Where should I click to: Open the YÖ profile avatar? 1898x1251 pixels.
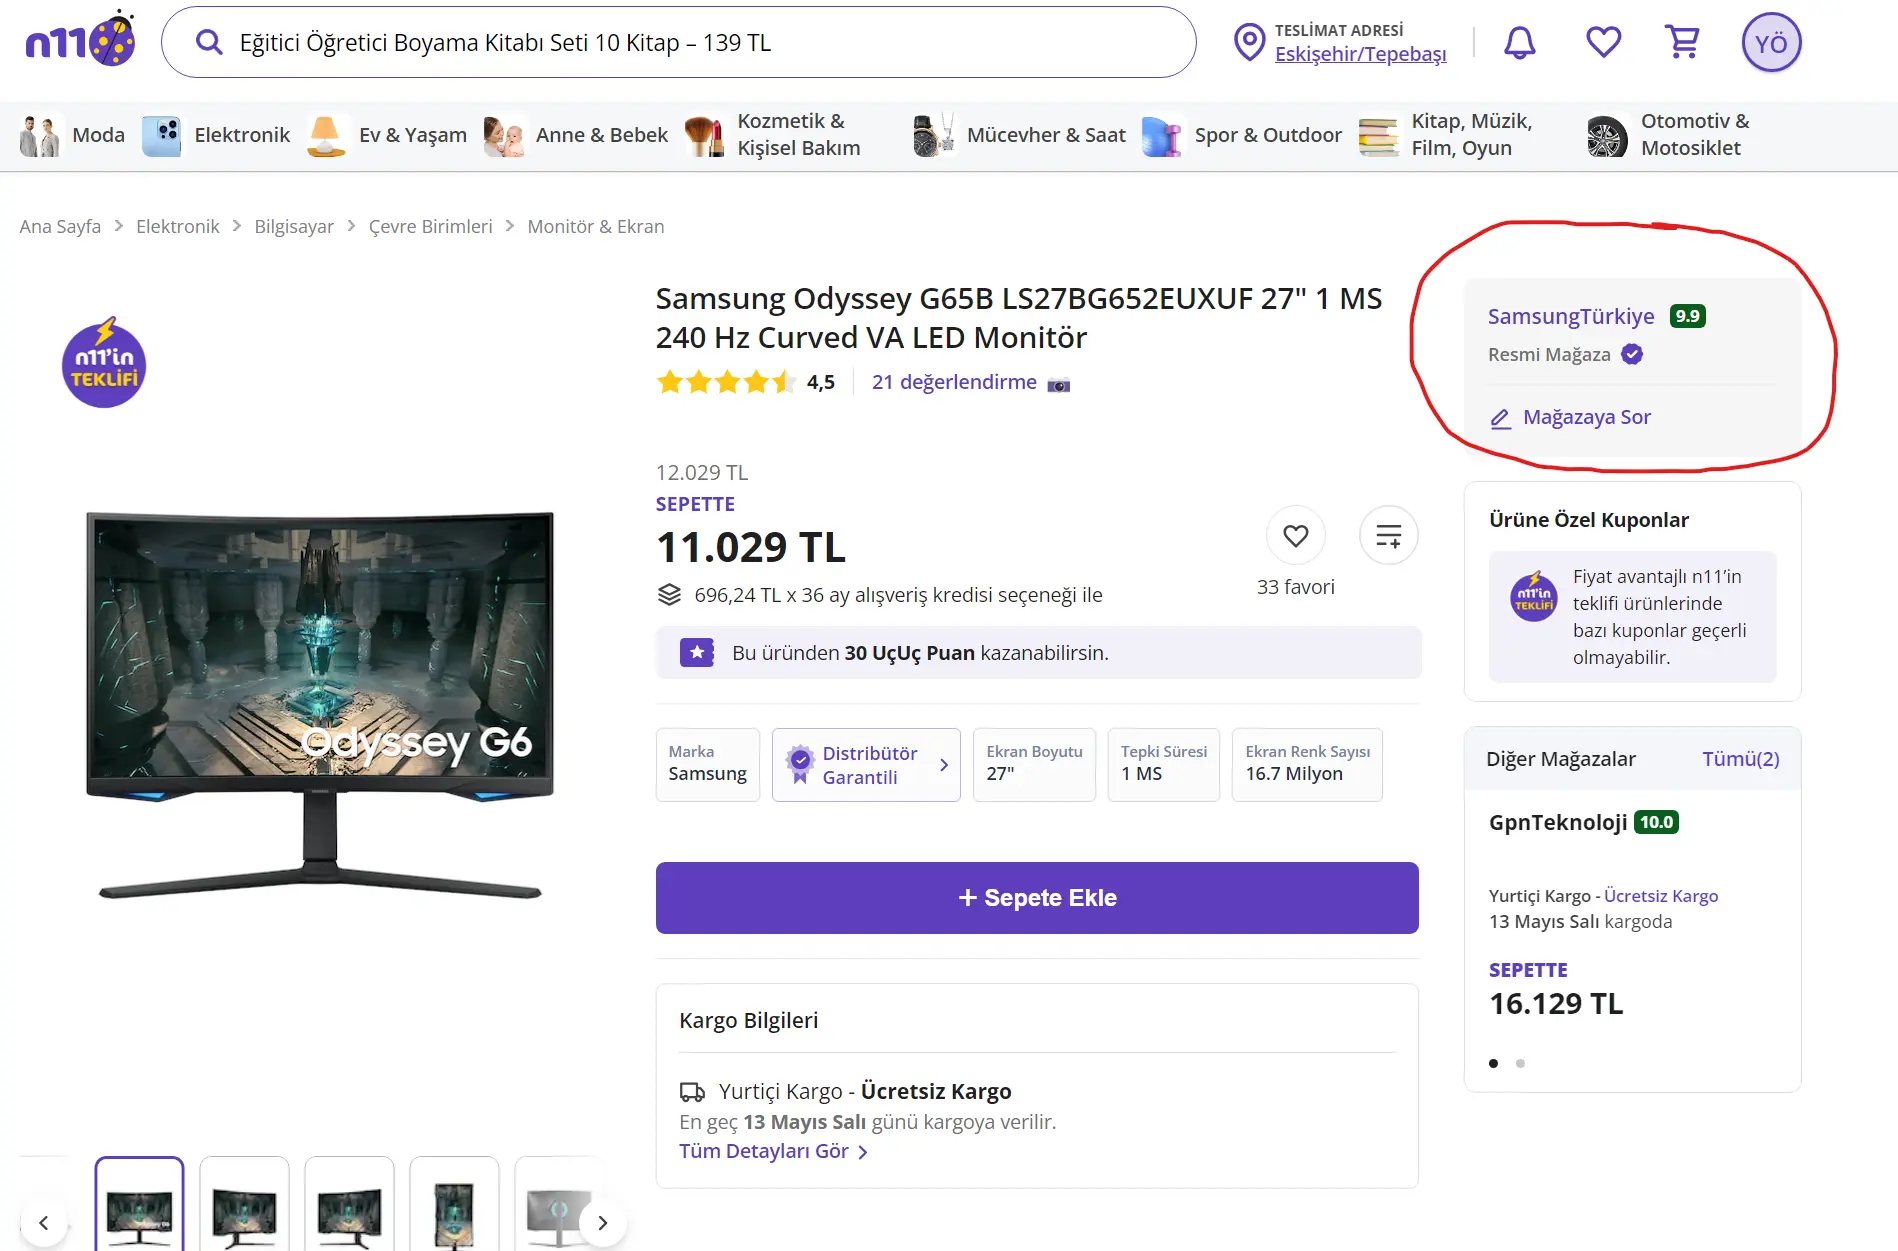(x=1771, y=43)
